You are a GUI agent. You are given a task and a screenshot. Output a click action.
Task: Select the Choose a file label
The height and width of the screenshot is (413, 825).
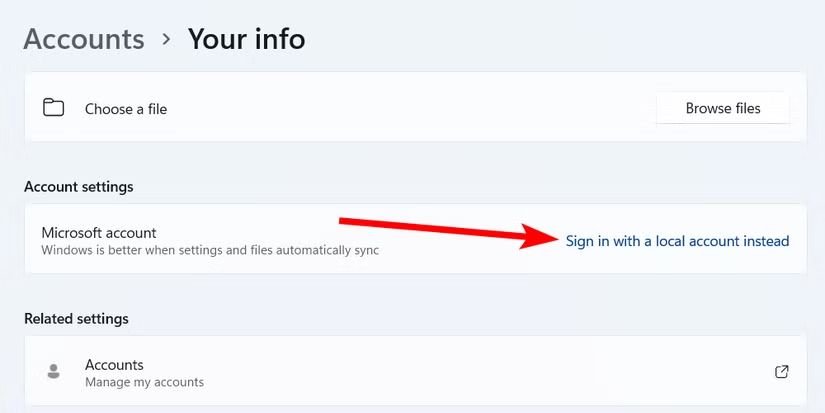pos(126,109)
